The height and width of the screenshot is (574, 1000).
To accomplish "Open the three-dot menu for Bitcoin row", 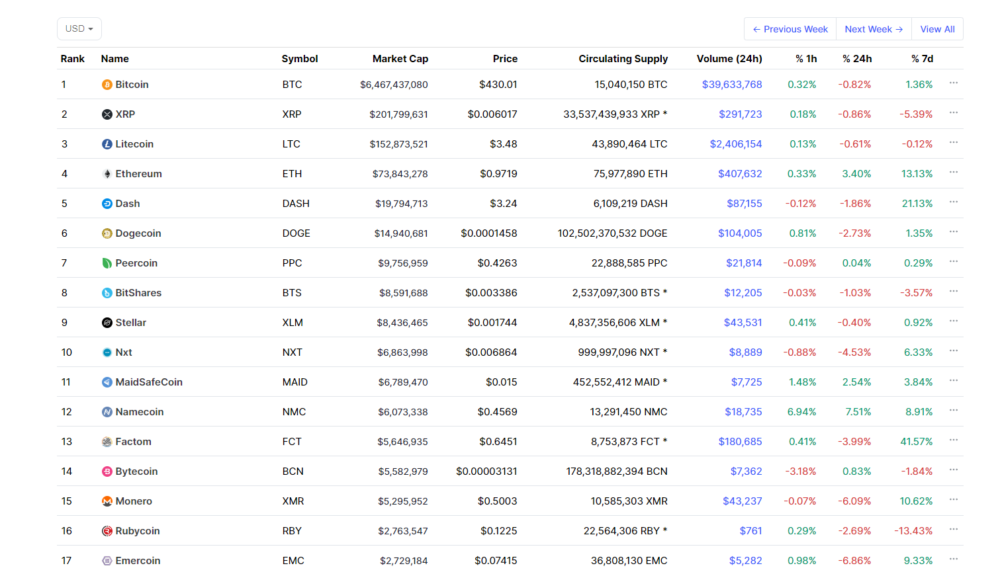I will [x=953, y=83].
